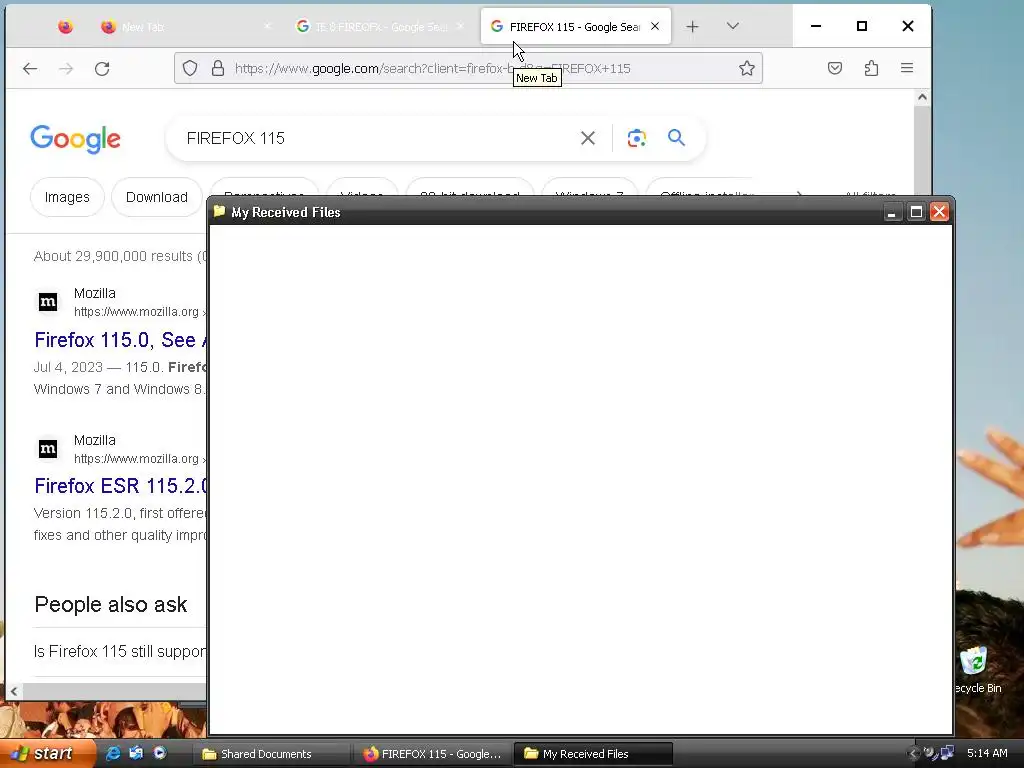Image resolution: width=1024 pixels, height=768 pixels.
Task: Expand the List all tabs chevron
Action: [x=733, y=26]
